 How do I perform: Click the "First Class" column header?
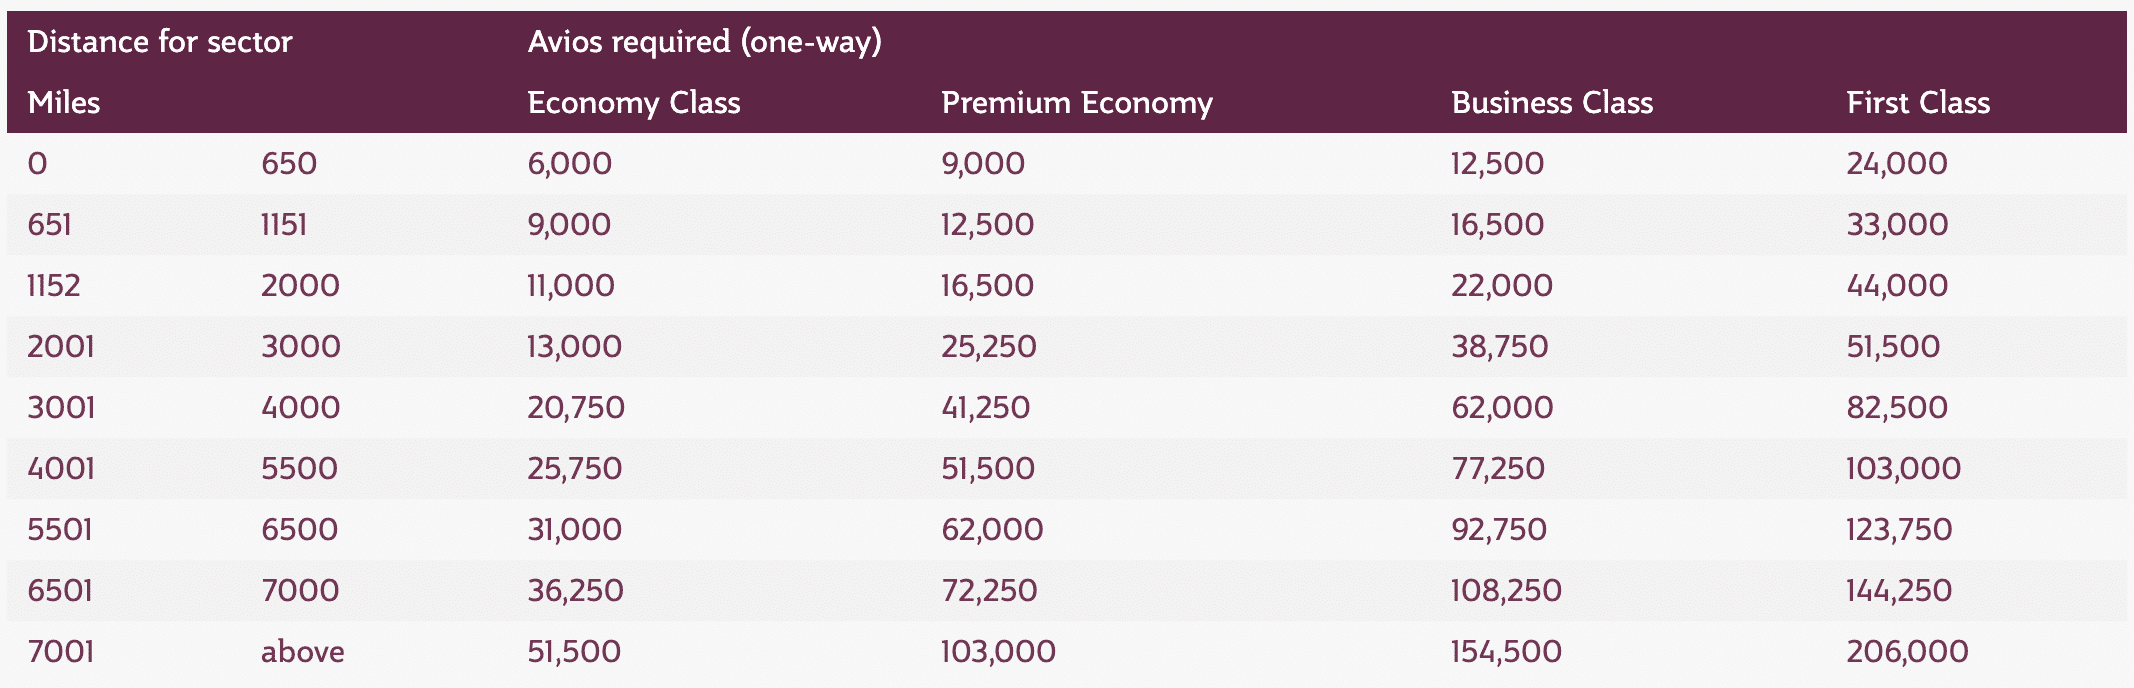coord(1917,103)
